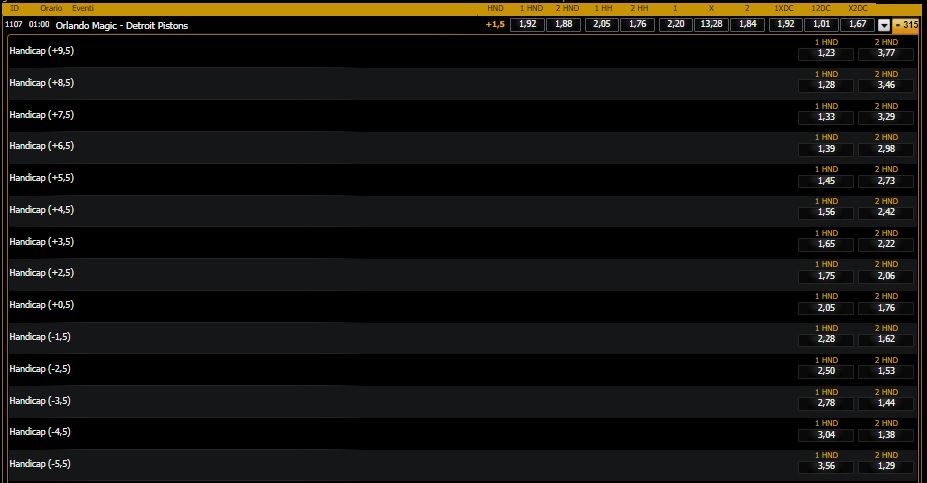The width and height of the screenshot is (927, 483).
Task: Click the Handicap (-1,5) market label
Action: pos(40,337)
